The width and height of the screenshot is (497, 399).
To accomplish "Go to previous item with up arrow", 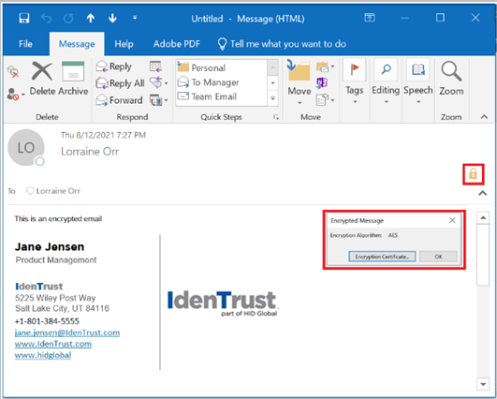I will click(91, 18).
